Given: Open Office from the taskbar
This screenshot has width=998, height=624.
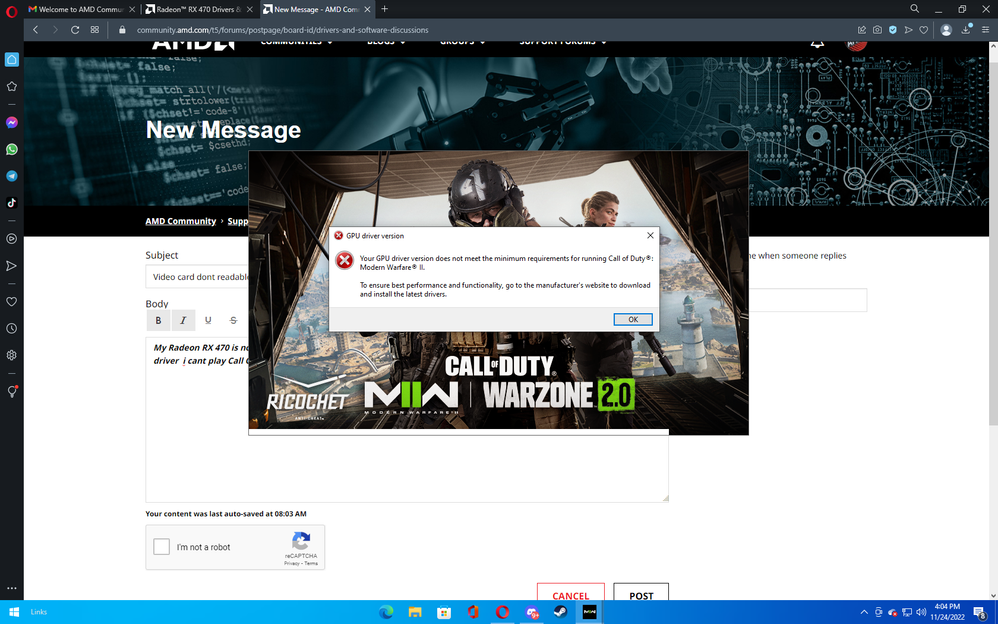Looking at the screenshot, I should pos(473,612).
